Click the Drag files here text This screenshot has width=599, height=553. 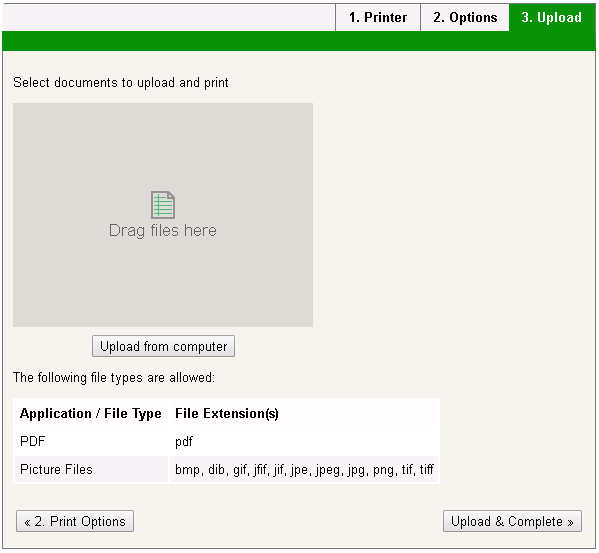click(x=163, y=231)
